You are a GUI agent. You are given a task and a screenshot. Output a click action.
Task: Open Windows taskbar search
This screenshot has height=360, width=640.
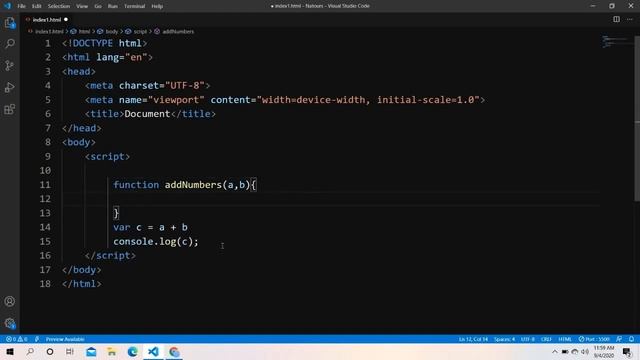coord(30,352)
